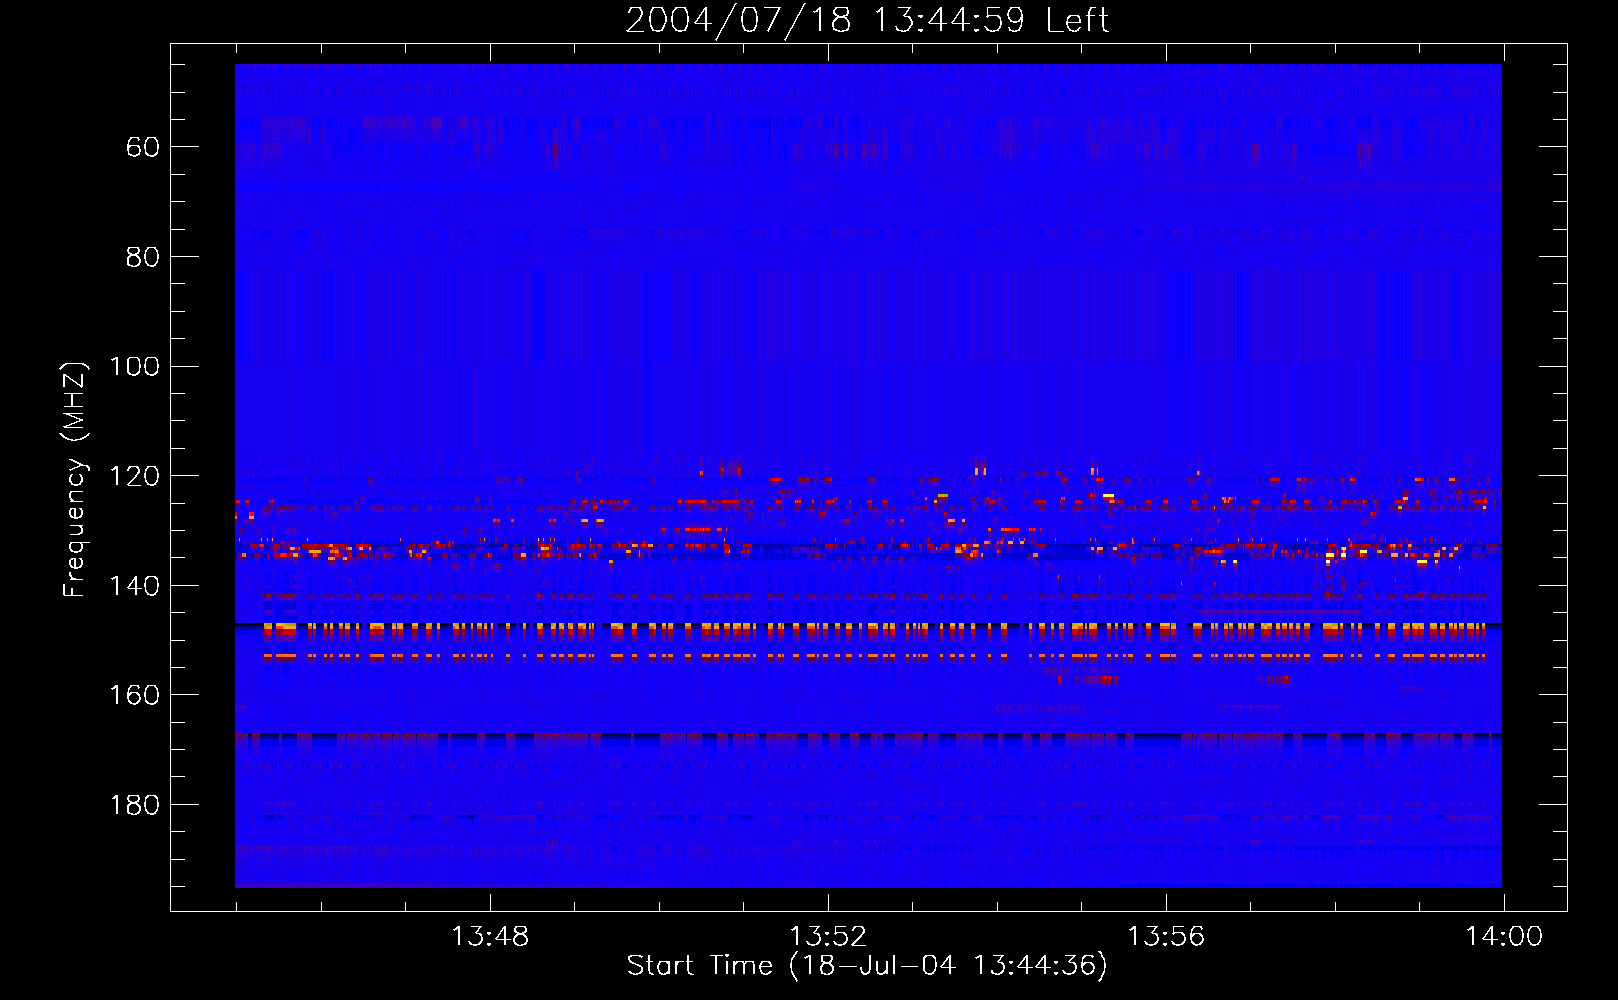Click the 14:00 time tick label

(x=1504, y=937)
